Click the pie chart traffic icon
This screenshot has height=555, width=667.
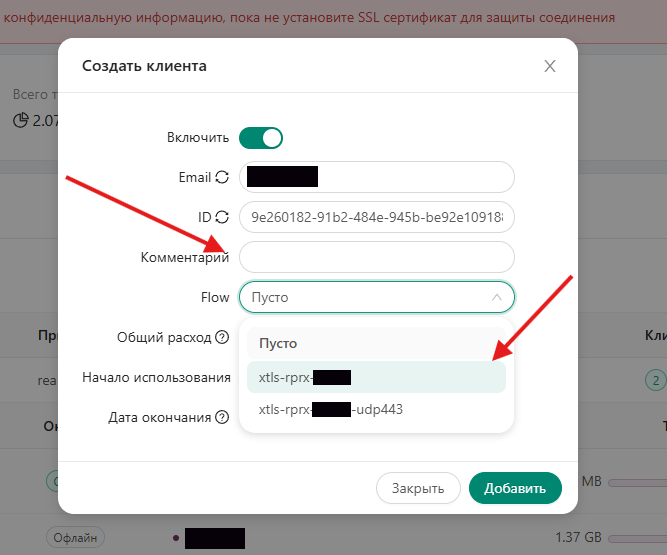pos(20,120)
